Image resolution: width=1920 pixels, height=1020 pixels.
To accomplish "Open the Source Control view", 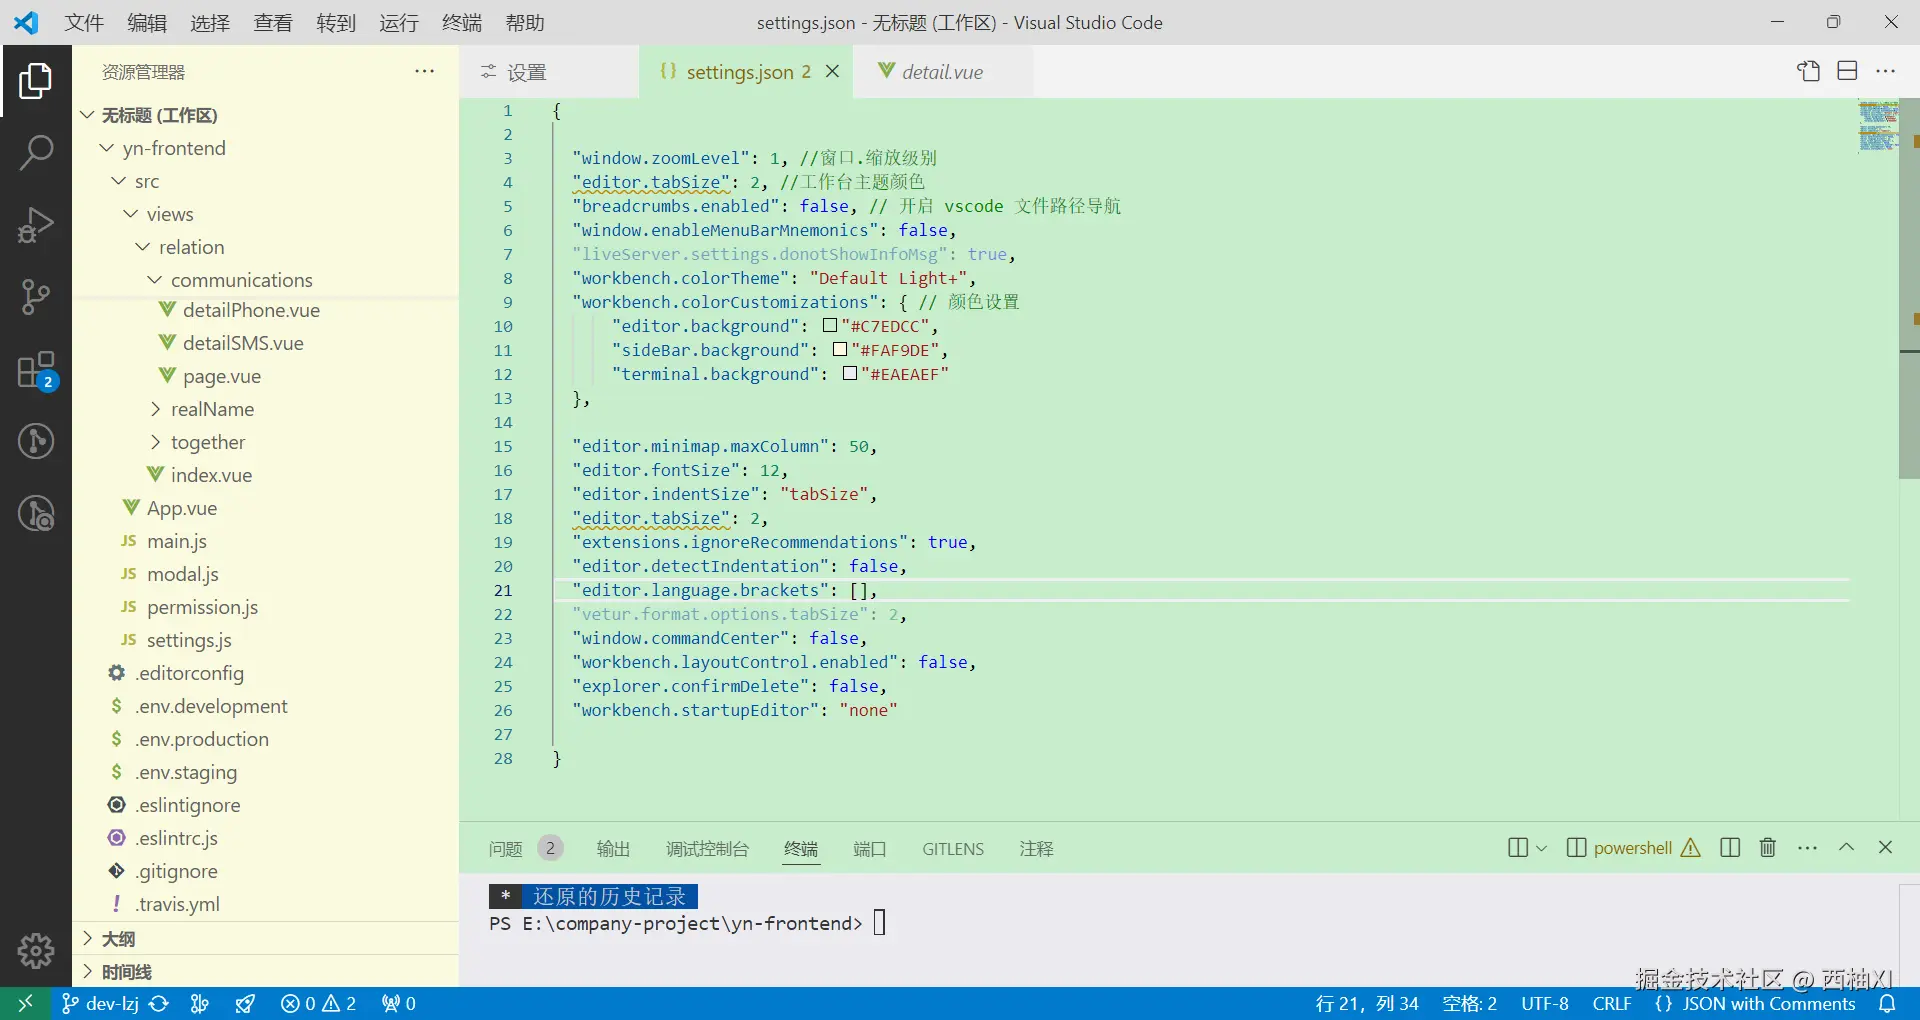I will [36, 297].
